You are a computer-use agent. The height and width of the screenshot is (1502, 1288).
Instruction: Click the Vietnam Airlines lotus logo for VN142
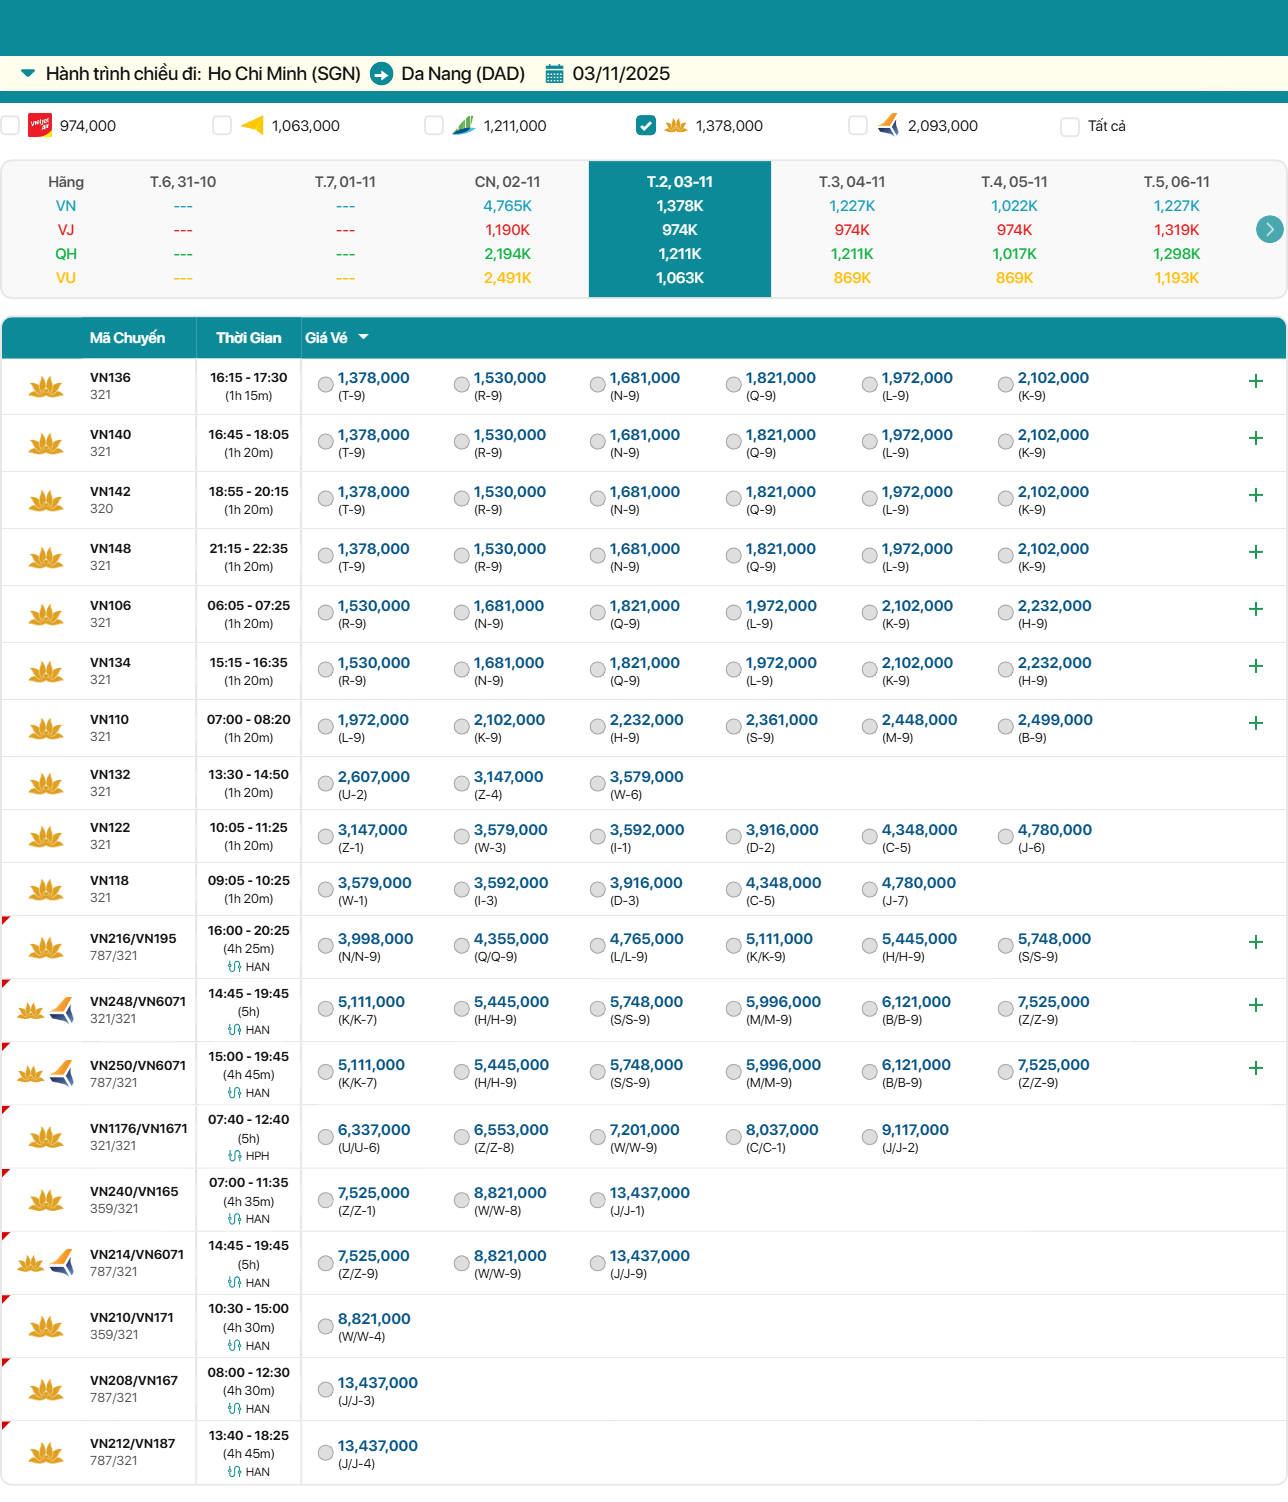pos(46,500)
